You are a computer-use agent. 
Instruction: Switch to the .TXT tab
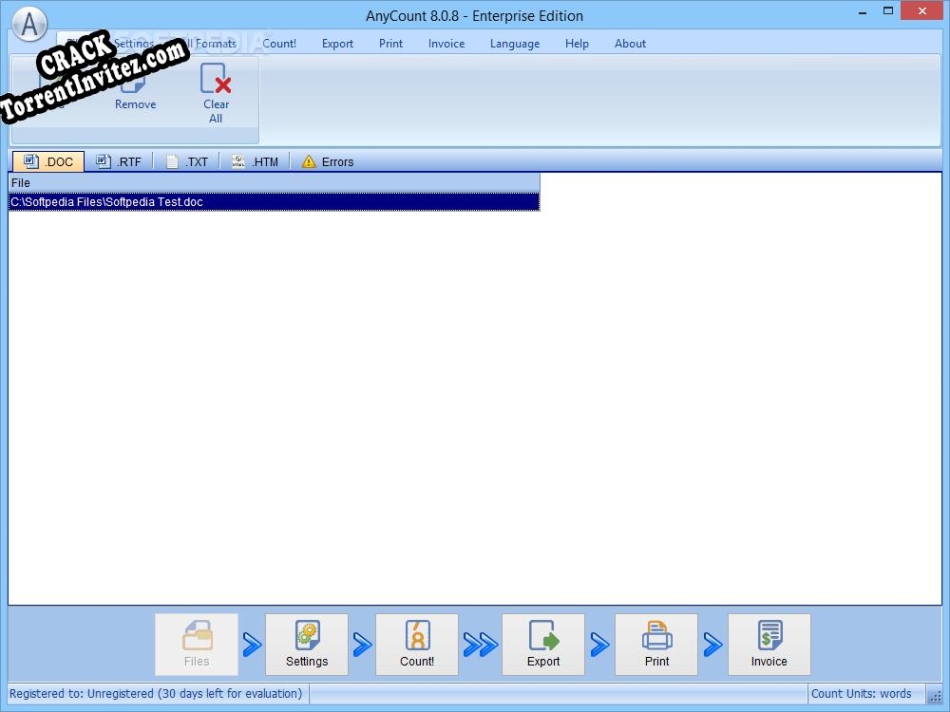click(188, 161)
